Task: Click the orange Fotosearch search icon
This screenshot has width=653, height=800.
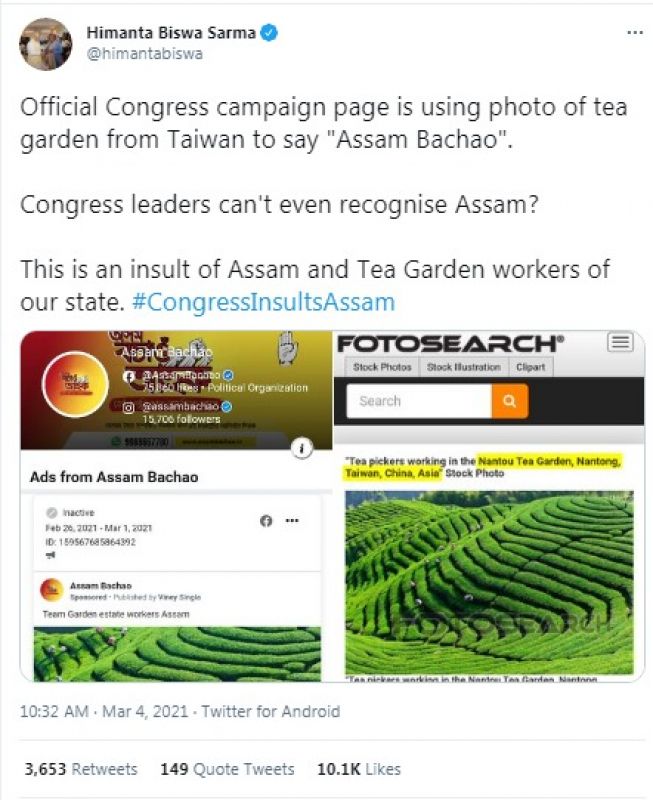Action: [x=510, y=401]
